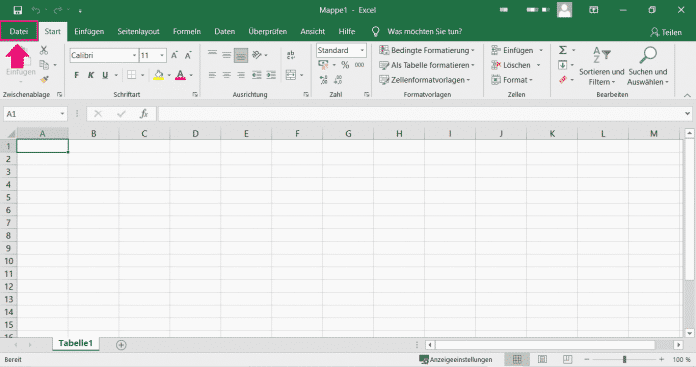Screen dimensions: 696x367
Task: Toggle underline U button
Action: [x=105, y=75]
